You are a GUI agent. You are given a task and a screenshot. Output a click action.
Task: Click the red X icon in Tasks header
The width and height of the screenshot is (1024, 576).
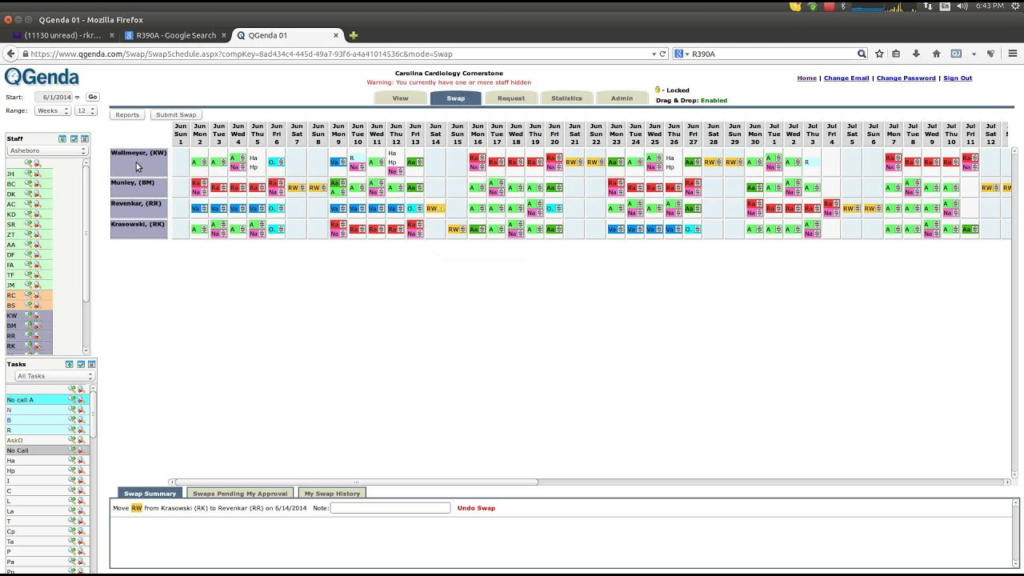tap(91, 364)
